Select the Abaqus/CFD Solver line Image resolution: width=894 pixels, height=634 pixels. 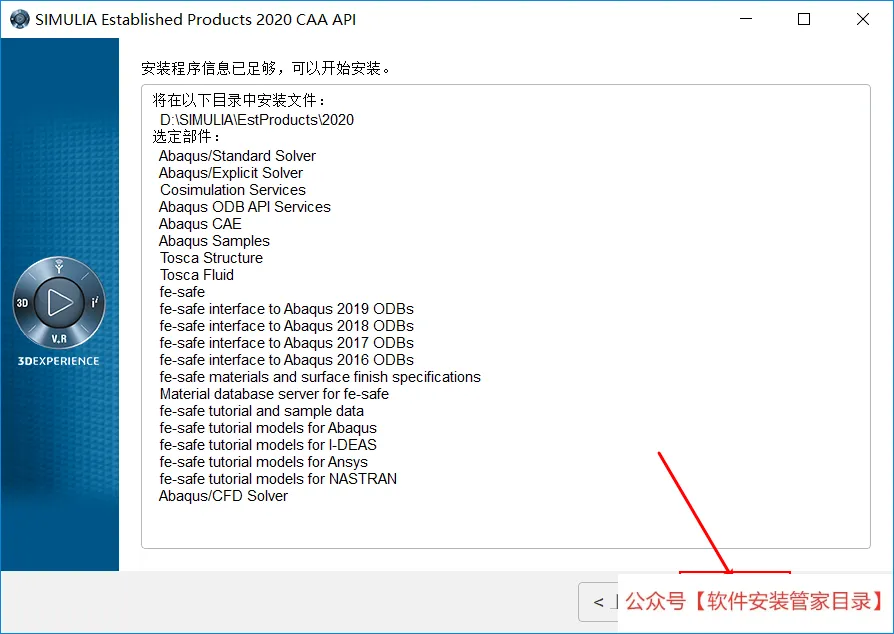click(x=224, y=496)
